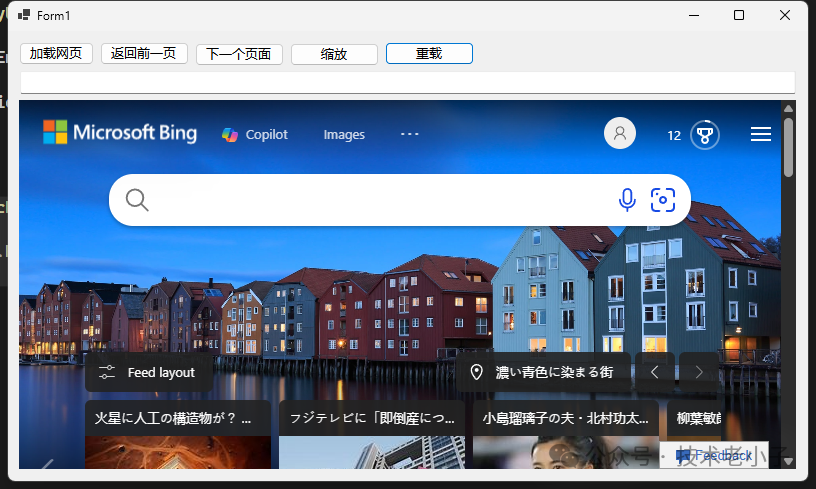Open Feed layout settings
This screenshot has height=489, width=816.
(149, 372)
